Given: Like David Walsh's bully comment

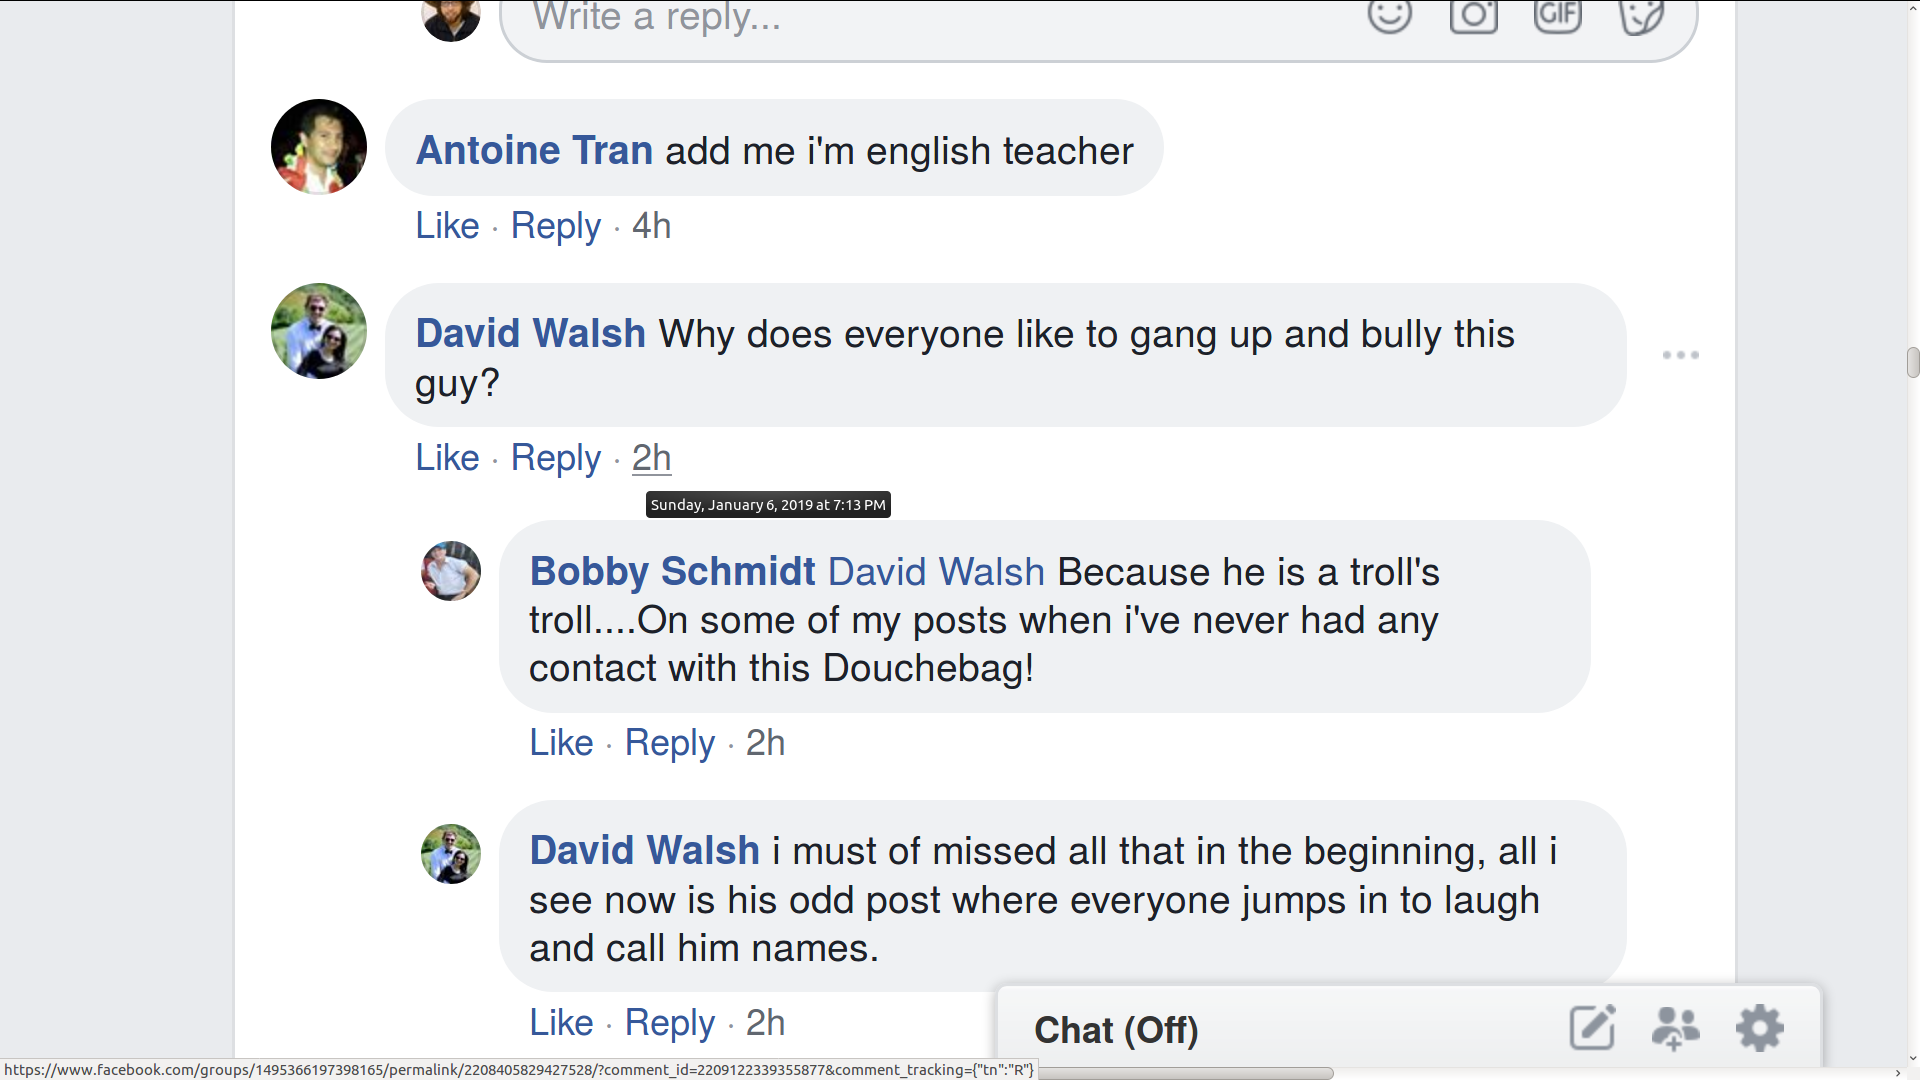Looking at the screenshot, I should click(x=447, y=458).
